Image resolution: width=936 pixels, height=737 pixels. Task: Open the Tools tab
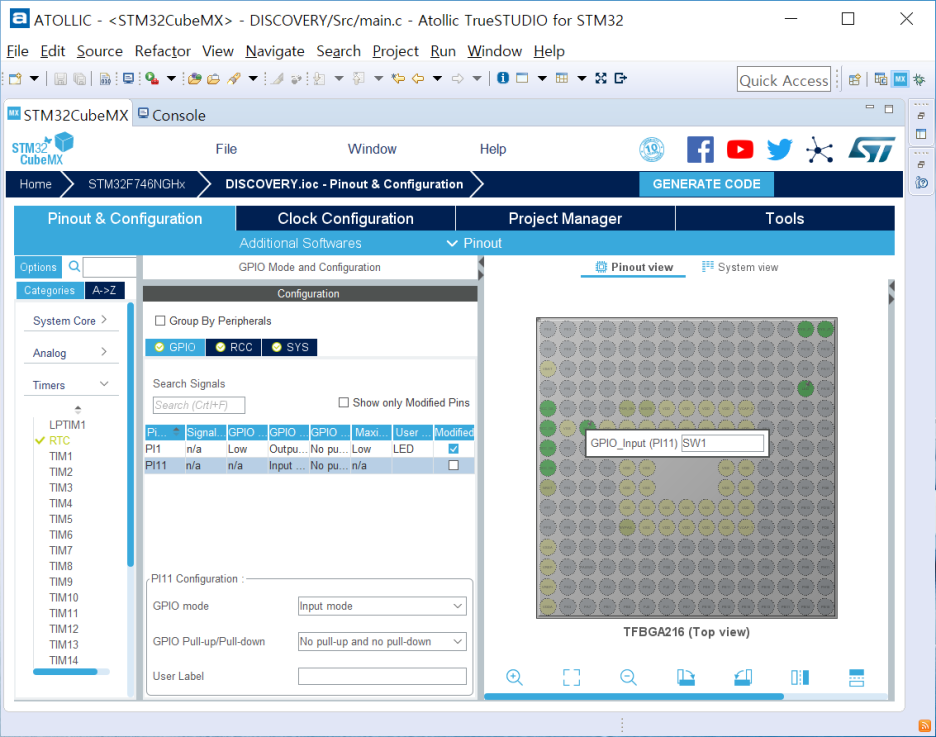coord(785,218)
